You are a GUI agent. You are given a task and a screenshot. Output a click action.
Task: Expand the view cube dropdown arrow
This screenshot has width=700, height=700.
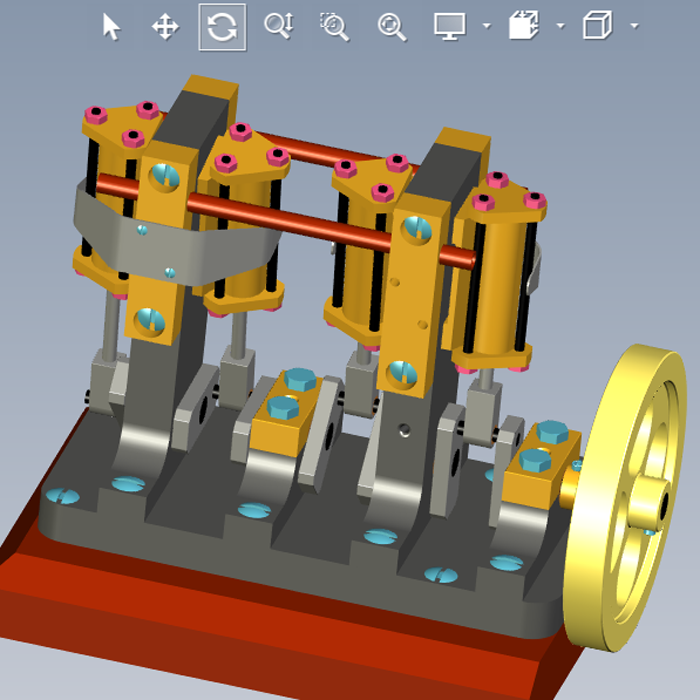click(x=634, y=26)
